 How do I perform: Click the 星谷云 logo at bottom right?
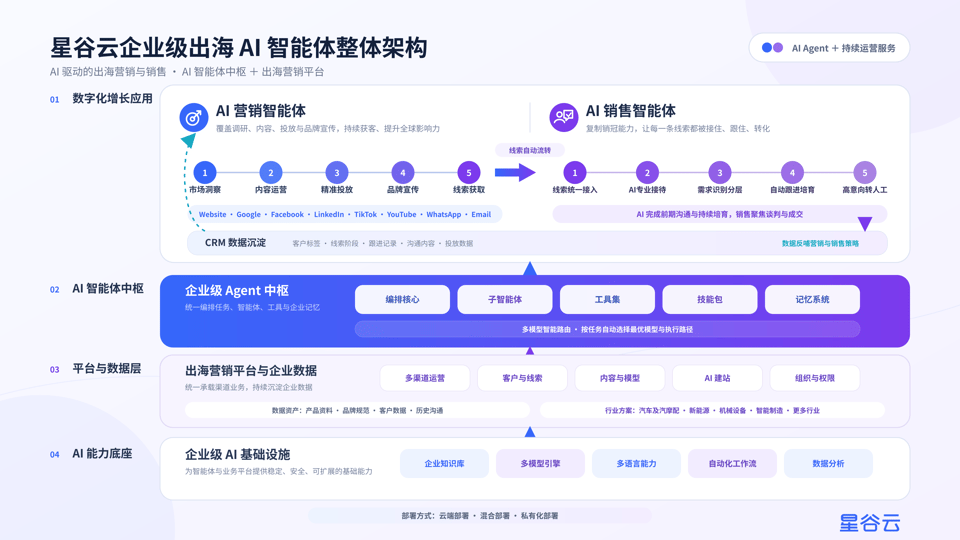(869, 523)
